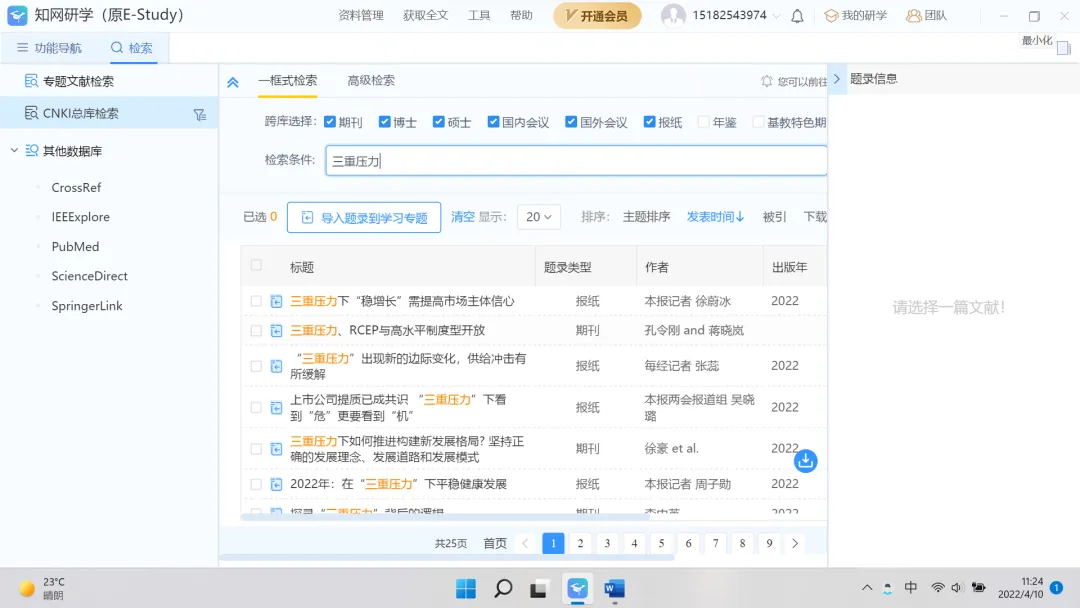
Task: Click the 知网研学 app logo
Action: tap(17, 15)
